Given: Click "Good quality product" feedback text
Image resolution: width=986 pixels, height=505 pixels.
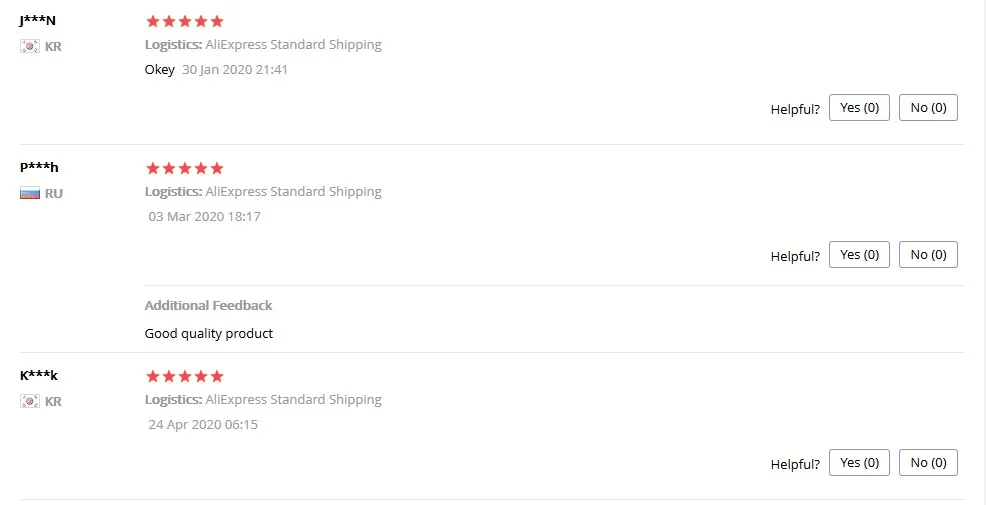Looking at the screenshot, I should pyautogui.click(x=209, y=333).
